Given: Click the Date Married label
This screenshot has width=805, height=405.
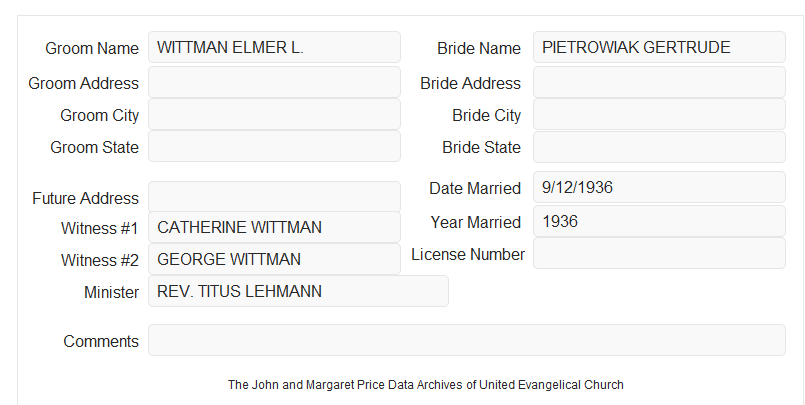Looking at the screenshot, I should click(x=475, y=188).
